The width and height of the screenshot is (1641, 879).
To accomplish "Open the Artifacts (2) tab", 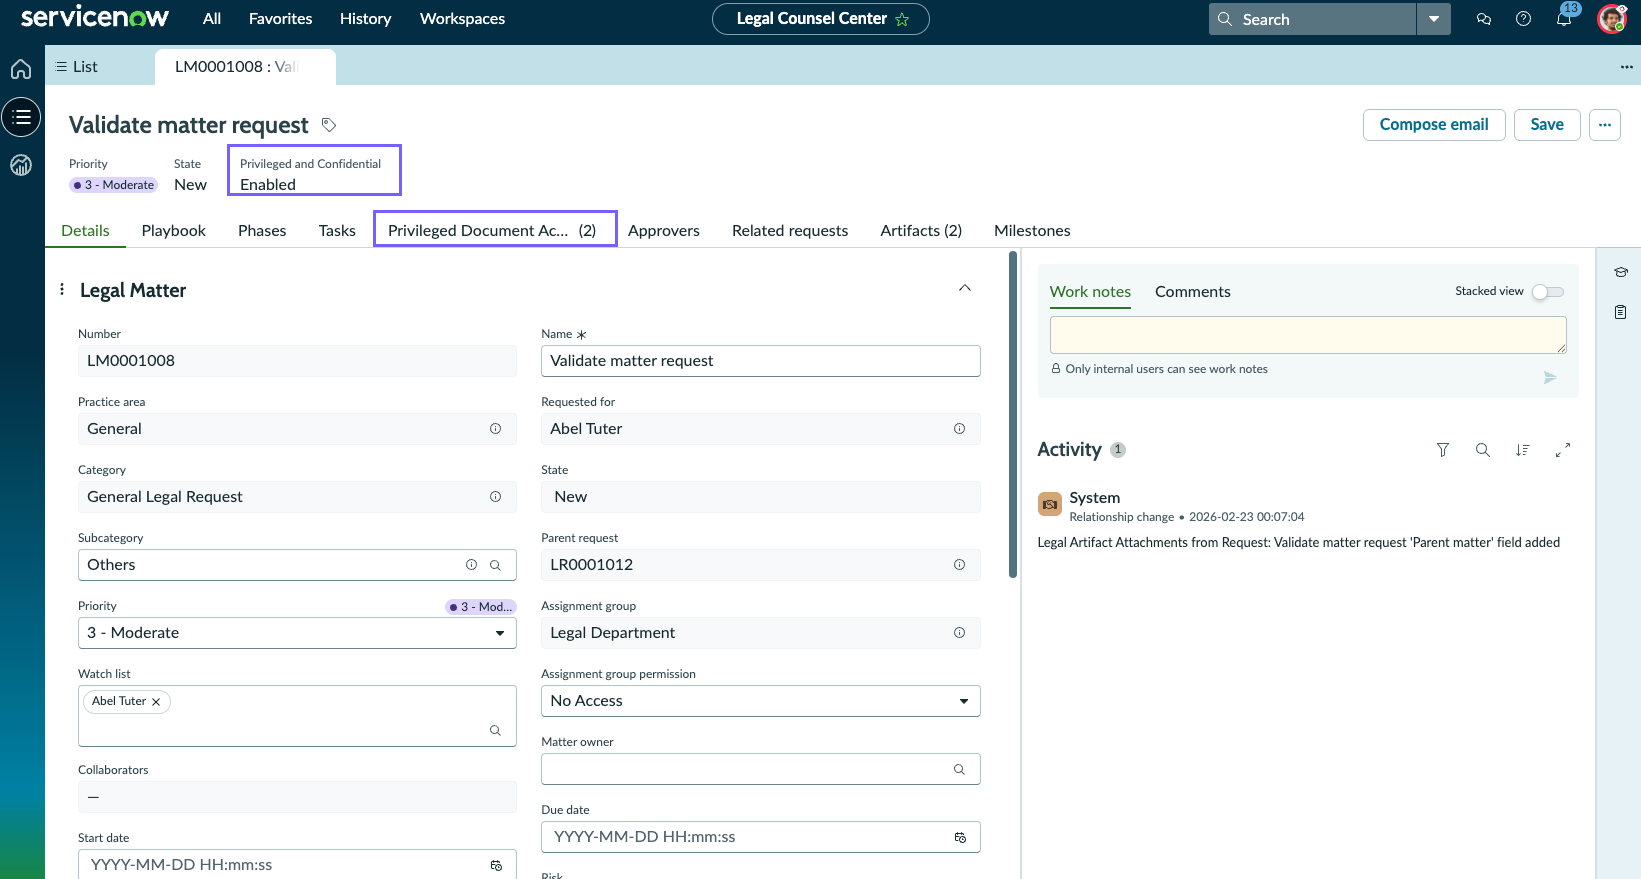I will click(x=921, y=231).
